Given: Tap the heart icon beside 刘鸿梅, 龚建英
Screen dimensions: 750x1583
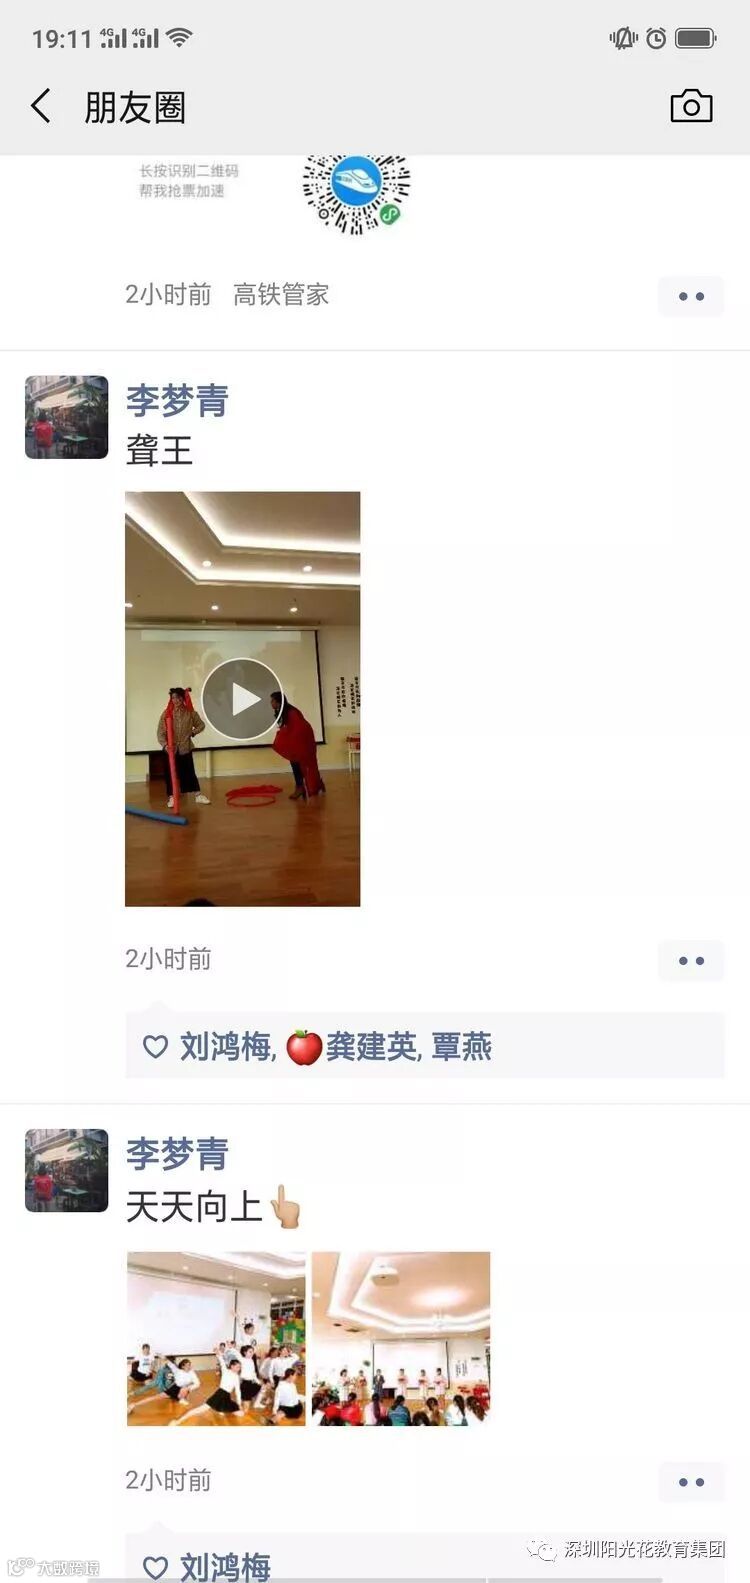Looking at the screenshot, I should click(x=155, y=1047).
